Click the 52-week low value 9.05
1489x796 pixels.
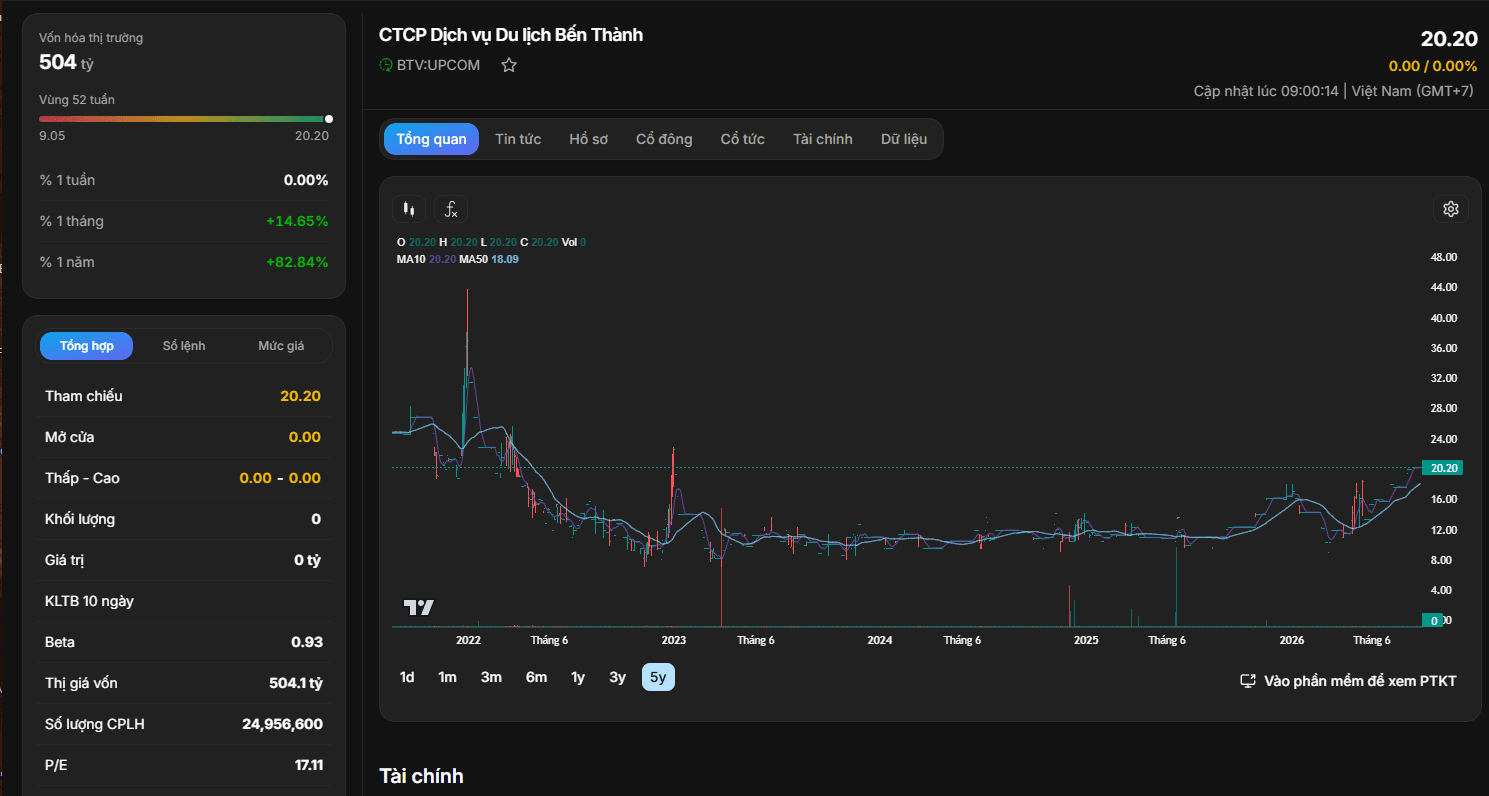[x=52, y=136]
